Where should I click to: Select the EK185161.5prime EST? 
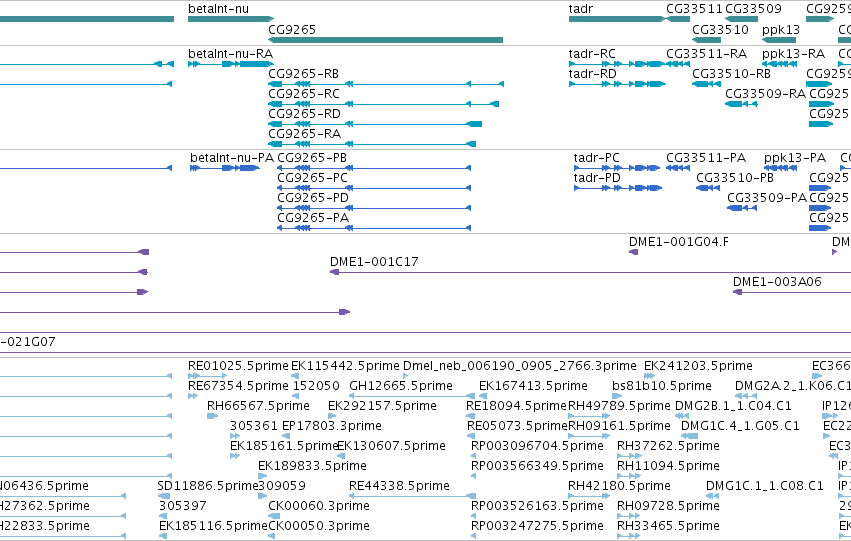click(x=234, y=456)
